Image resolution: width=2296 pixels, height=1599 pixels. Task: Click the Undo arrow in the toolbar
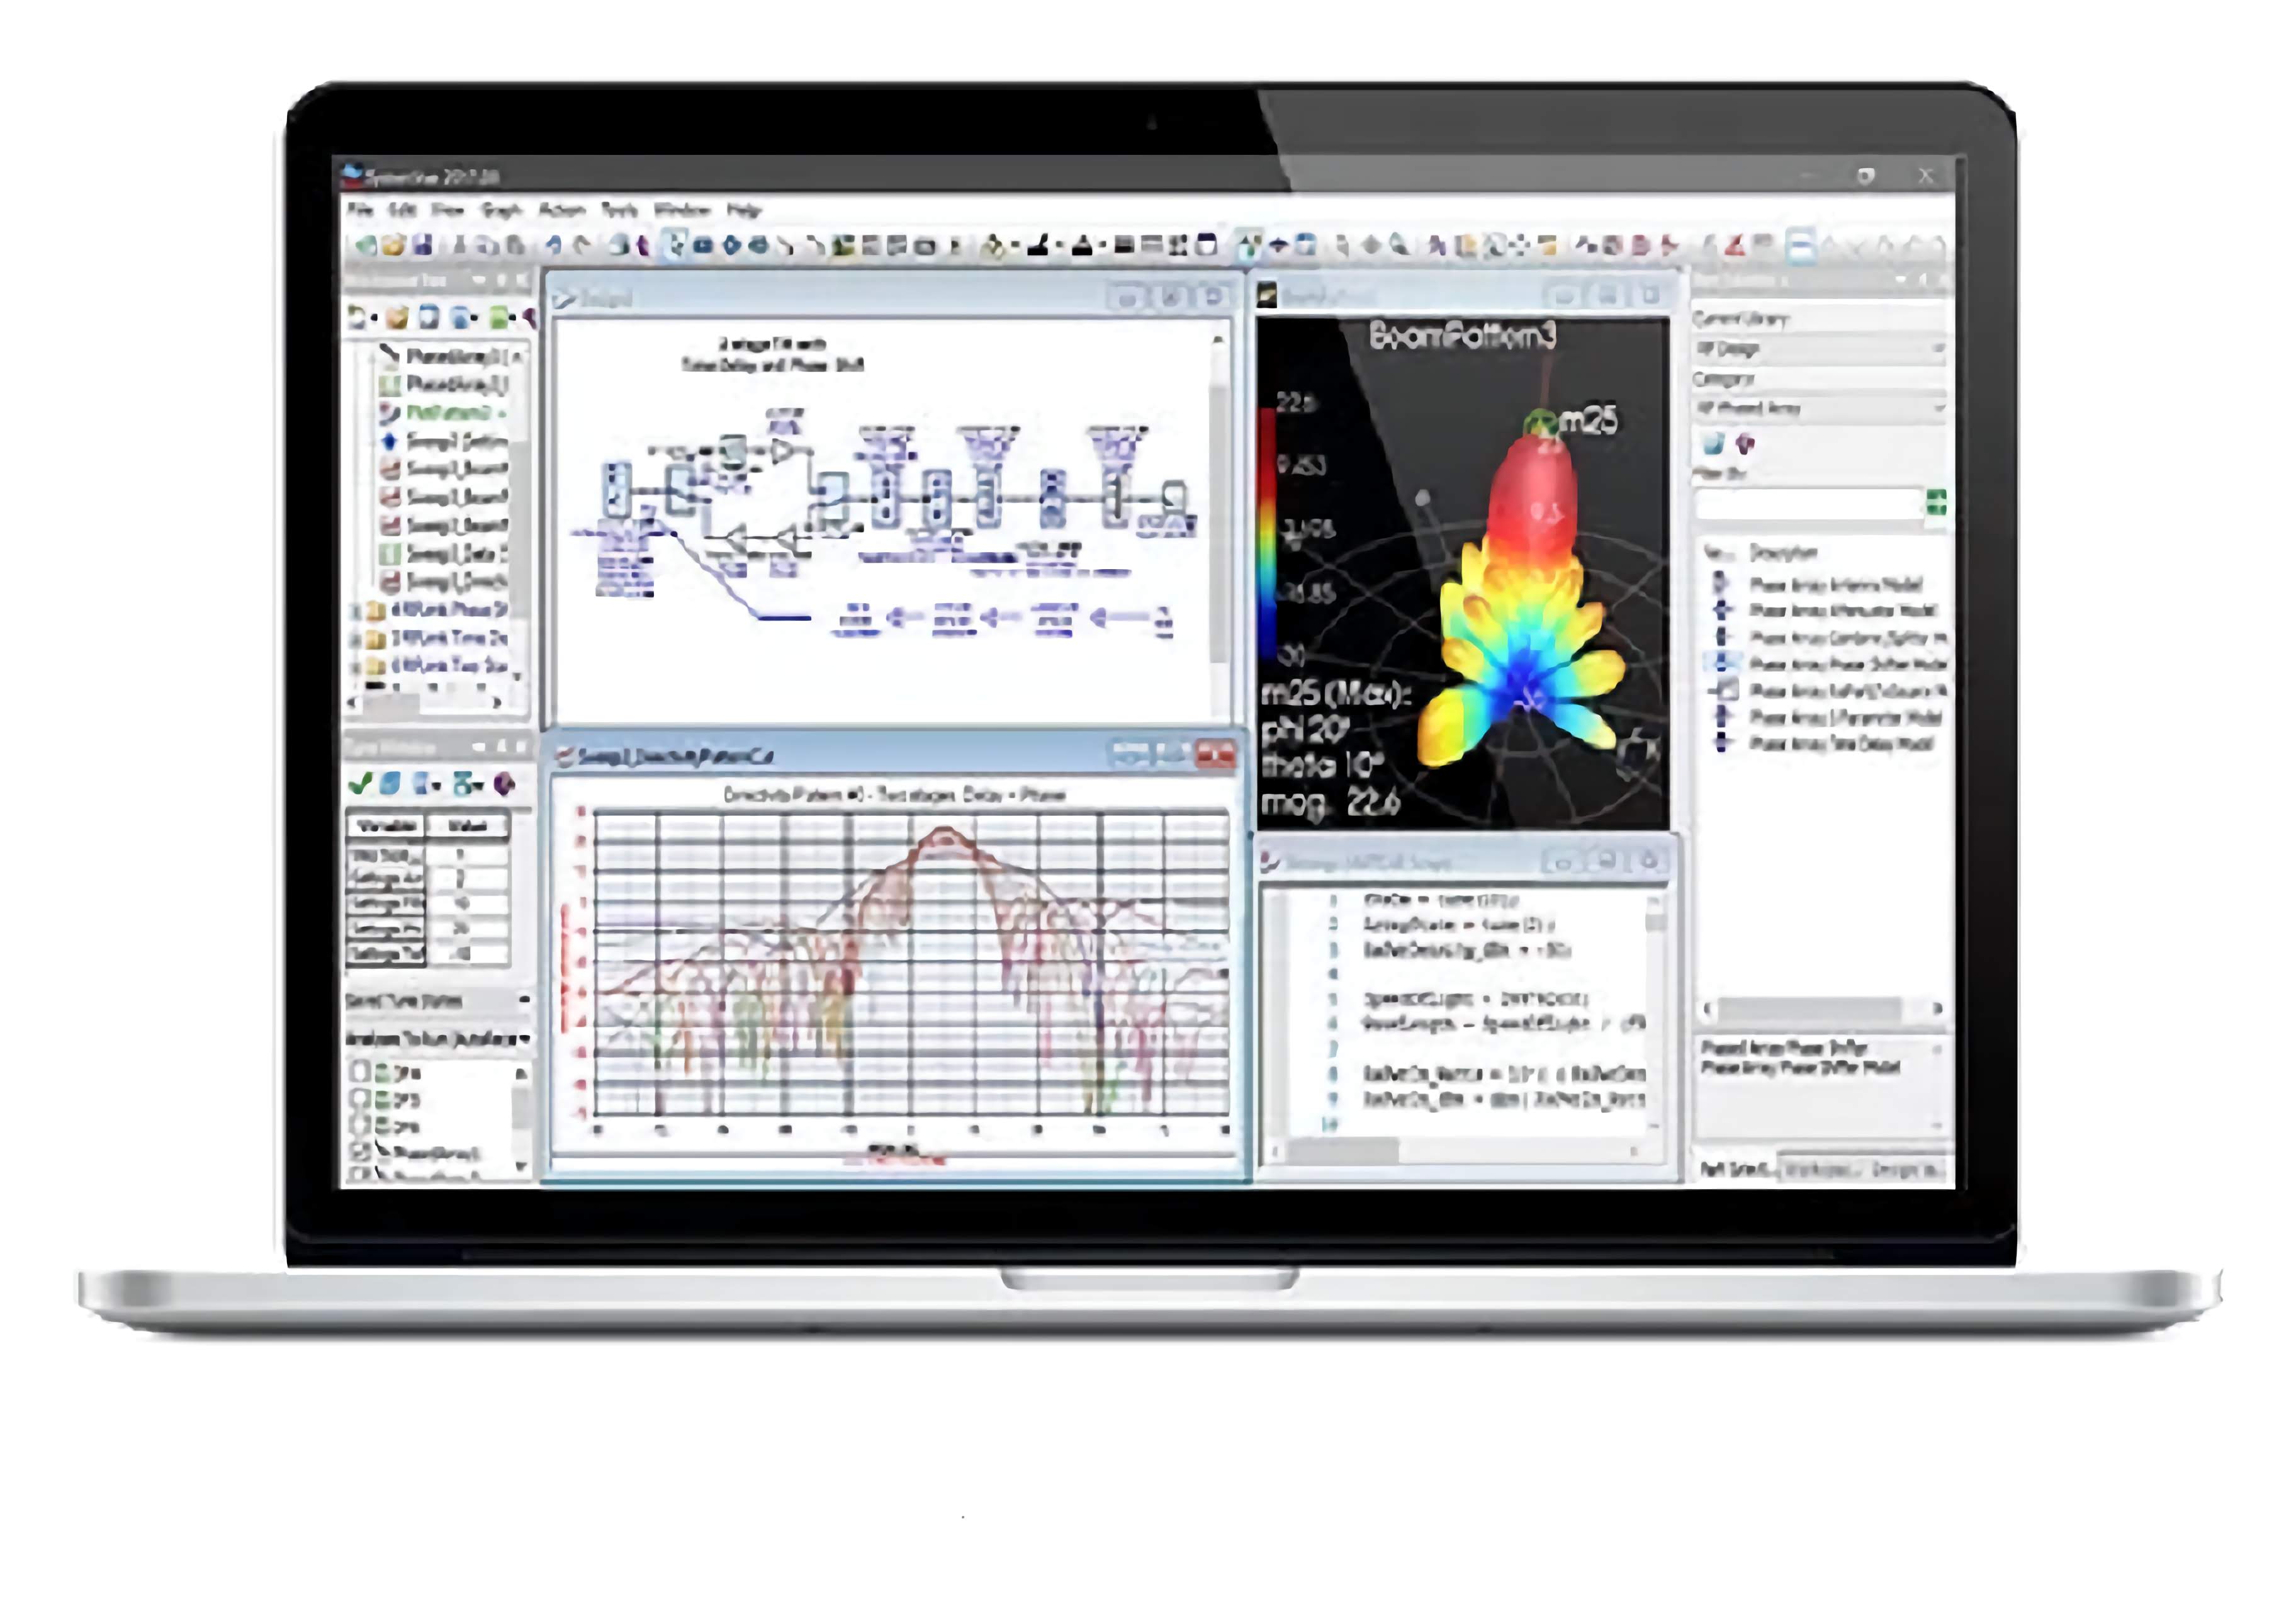(x=553, y=244)
